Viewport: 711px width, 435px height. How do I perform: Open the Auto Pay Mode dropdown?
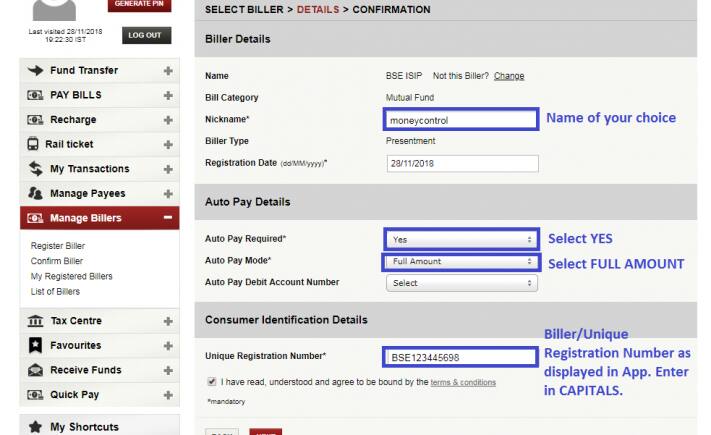point(461,262)
